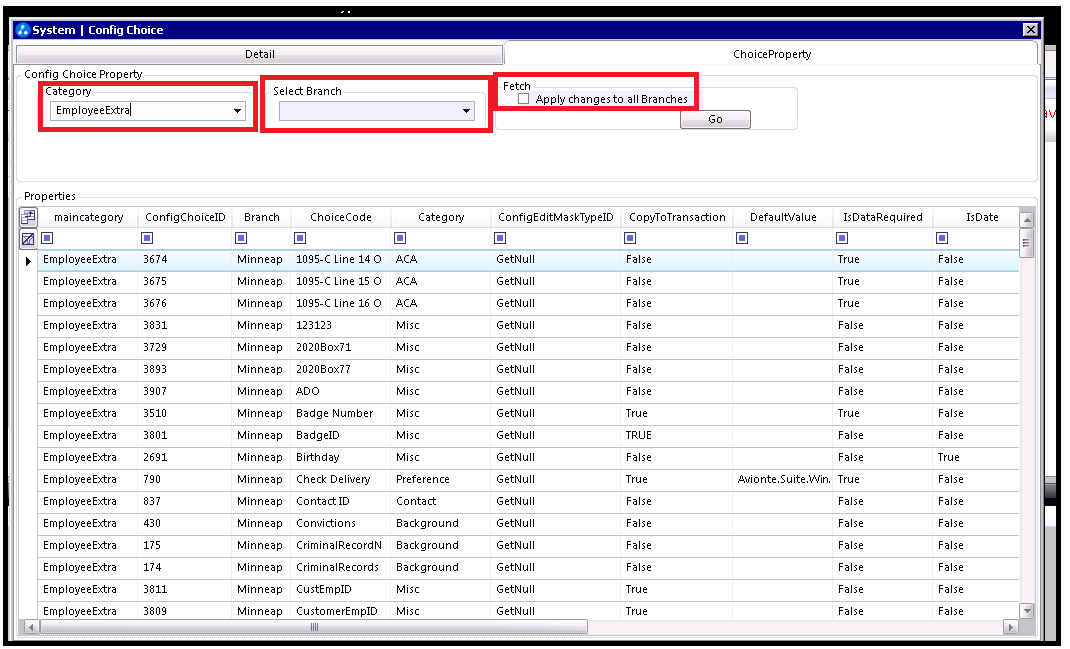Image resolution: width=1070 pixels, height=649 pixels.
Task: Select the '1095-C Line 16 O' cell
Action: [x=341, y=303]
